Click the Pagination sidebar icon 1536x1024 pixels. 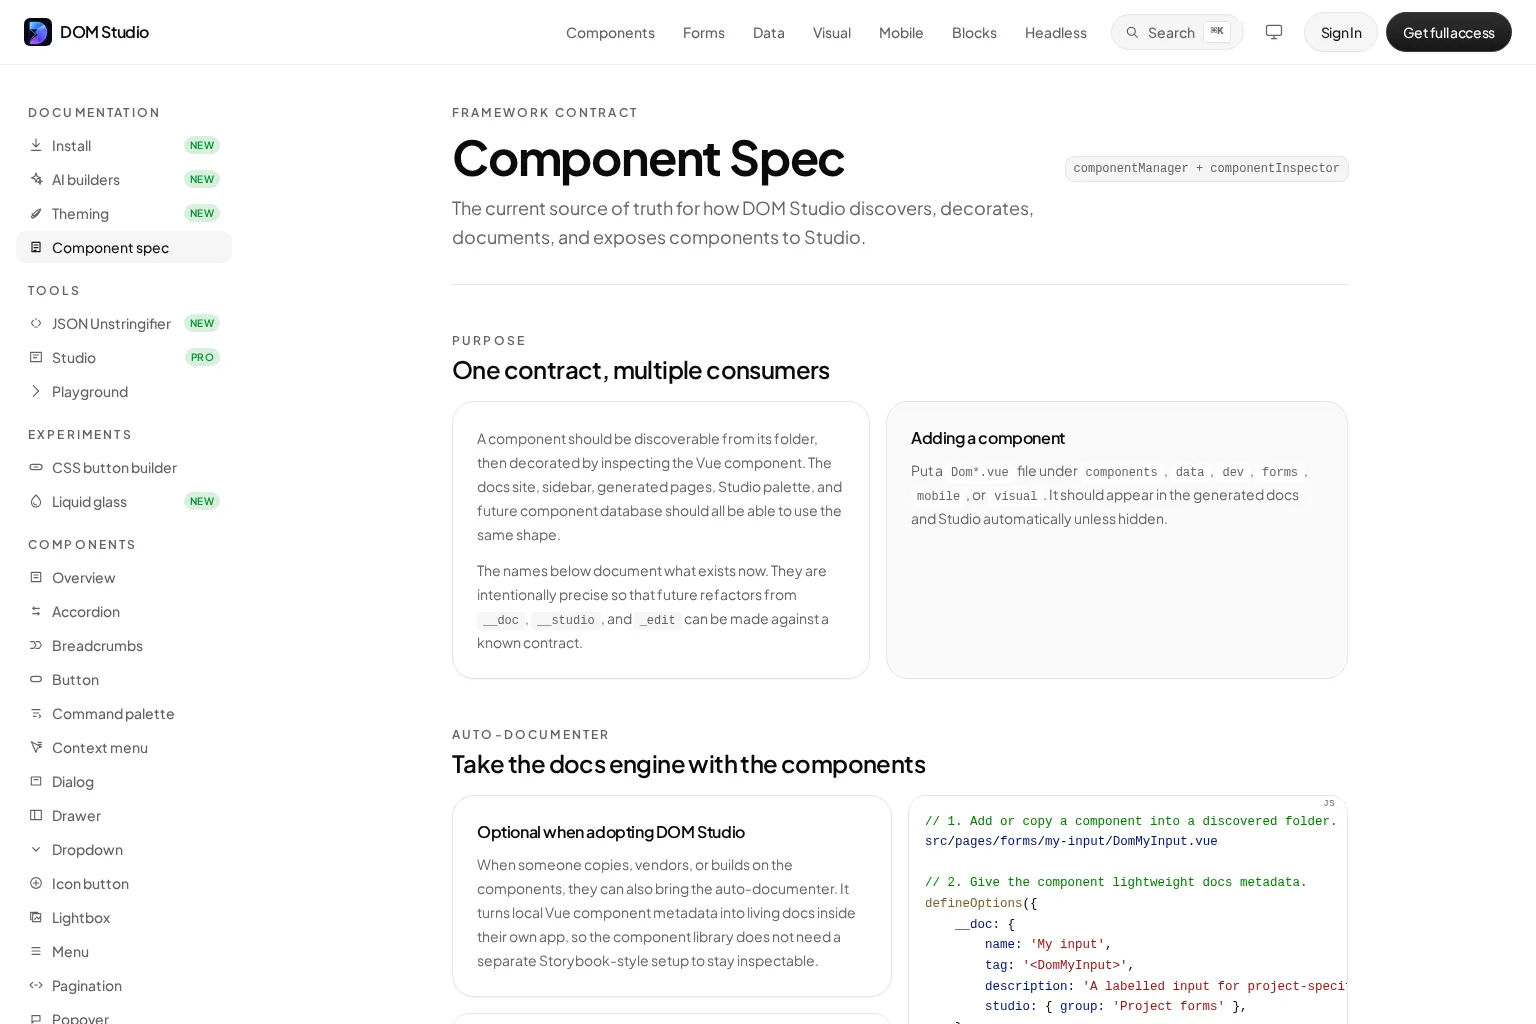(x=36, y=985)
